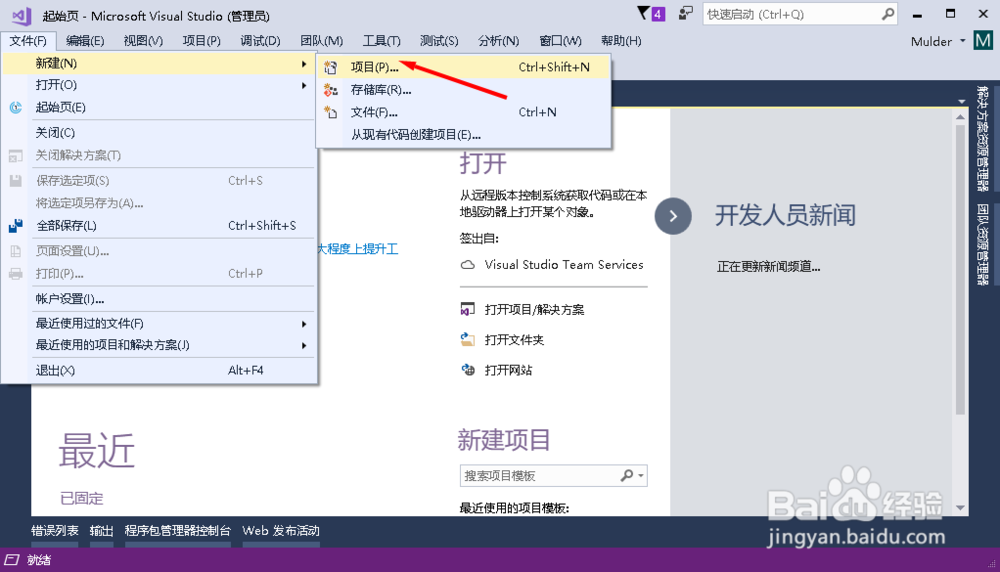This screenshot has height=572, width=1000.
Task: Select 存储库(R)... menu entry
Action: (464, 89)
